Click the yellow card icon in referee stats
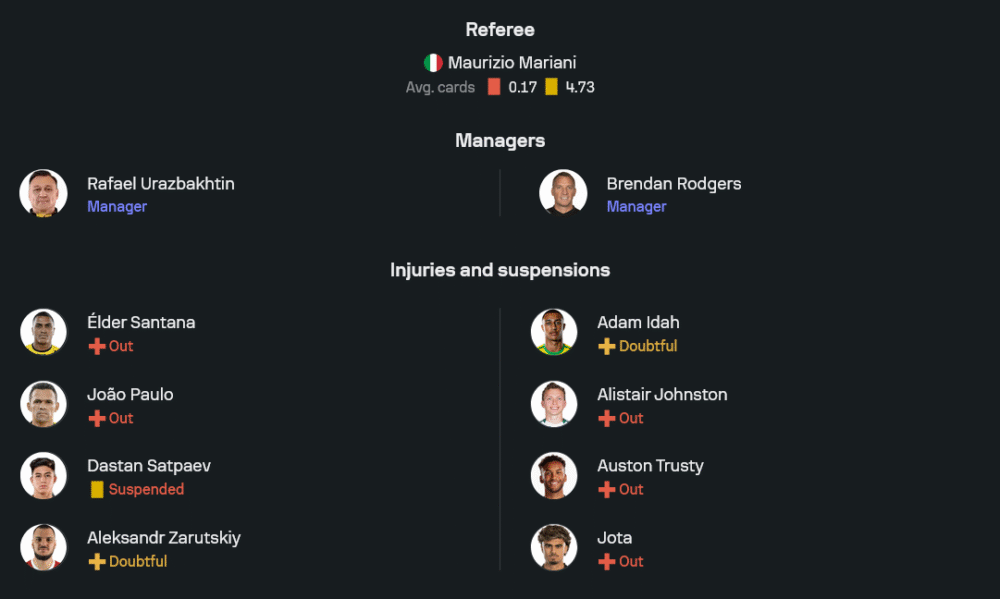Viewport: 1000px width, 599px height. tap(551, 87)
